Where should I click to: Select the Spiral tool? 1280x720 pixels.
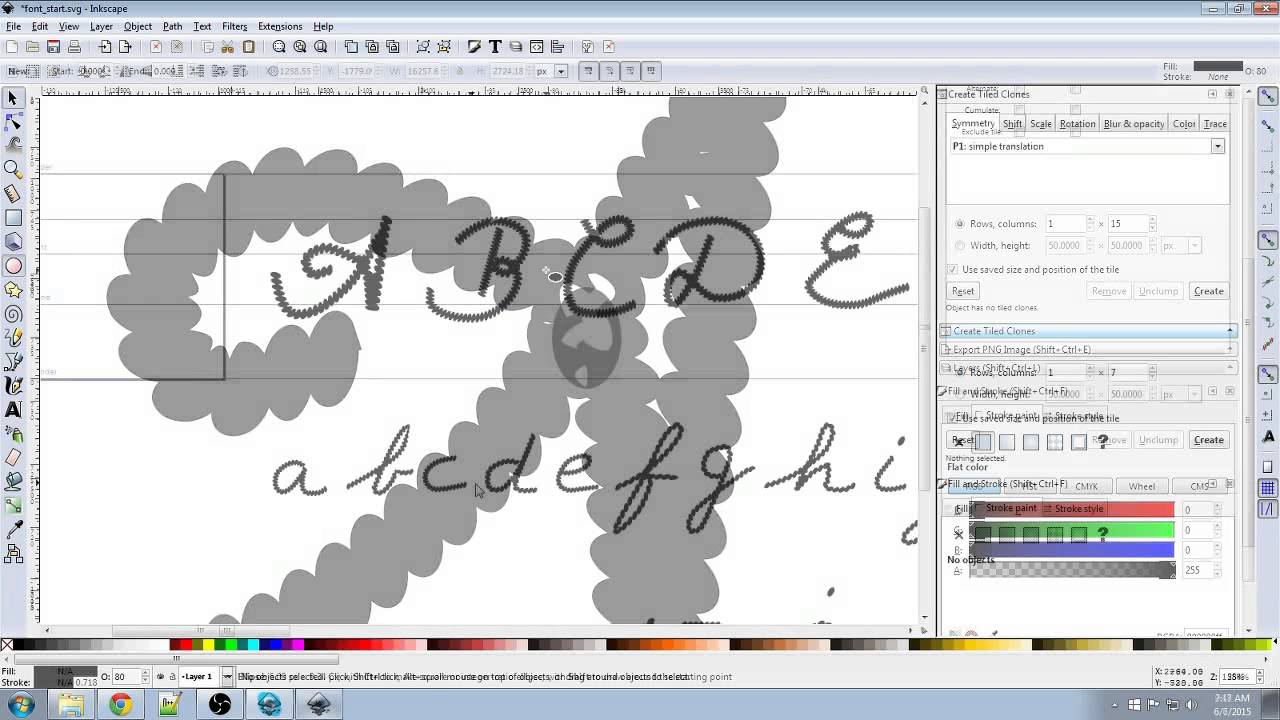[13, 314]
